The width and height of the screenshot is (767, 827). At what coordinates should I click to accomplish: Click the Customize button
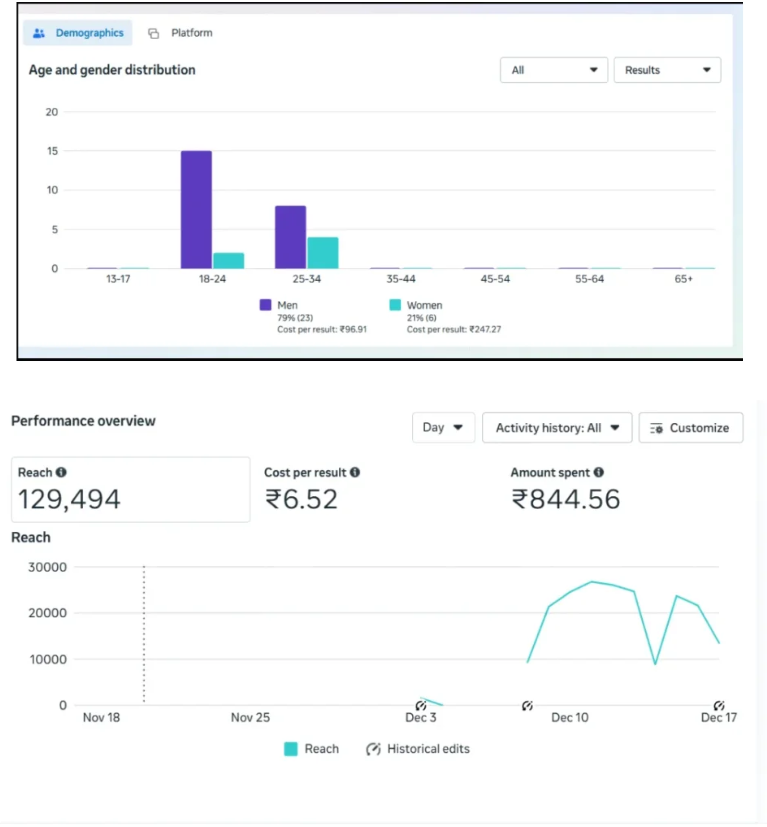[691, 428]
